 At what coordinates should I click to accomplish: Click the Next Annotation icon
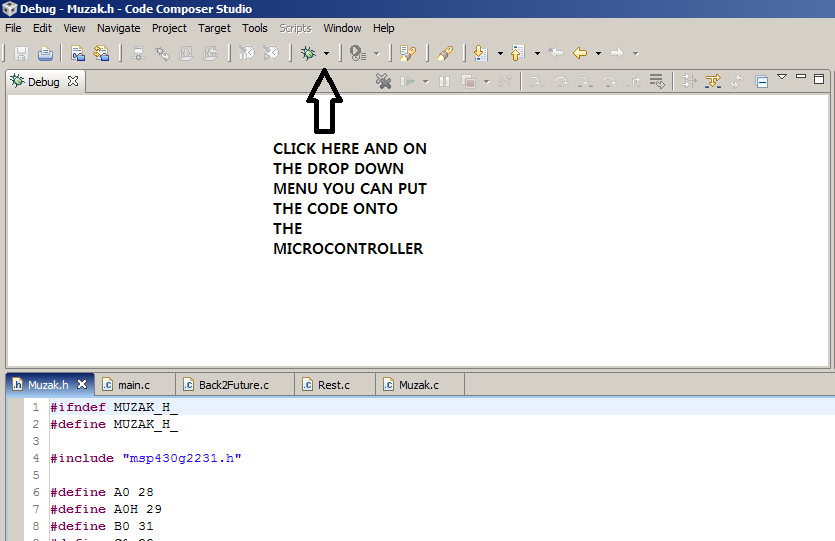click(480, 53)
